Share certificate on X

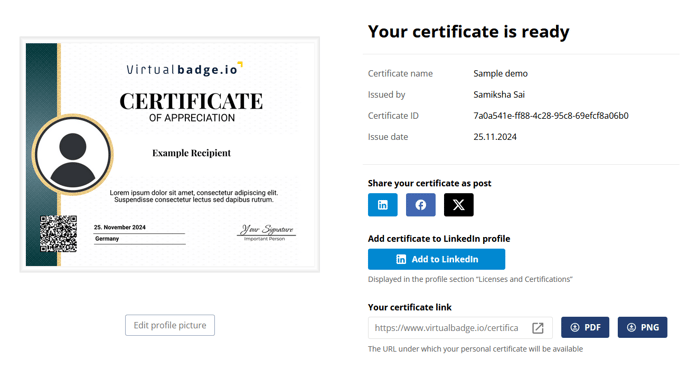click(459, 204)
